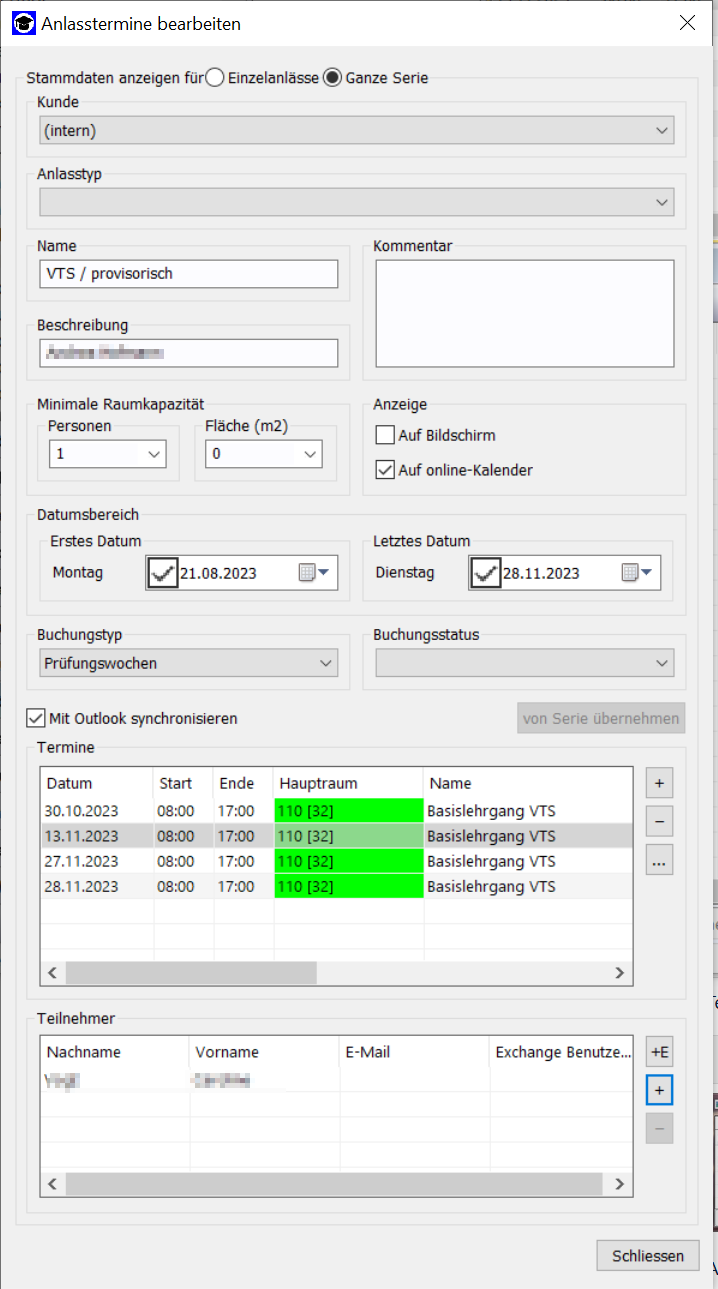
Task: Open calendar picker for Erstes Datum
Action: pos(316,573)
